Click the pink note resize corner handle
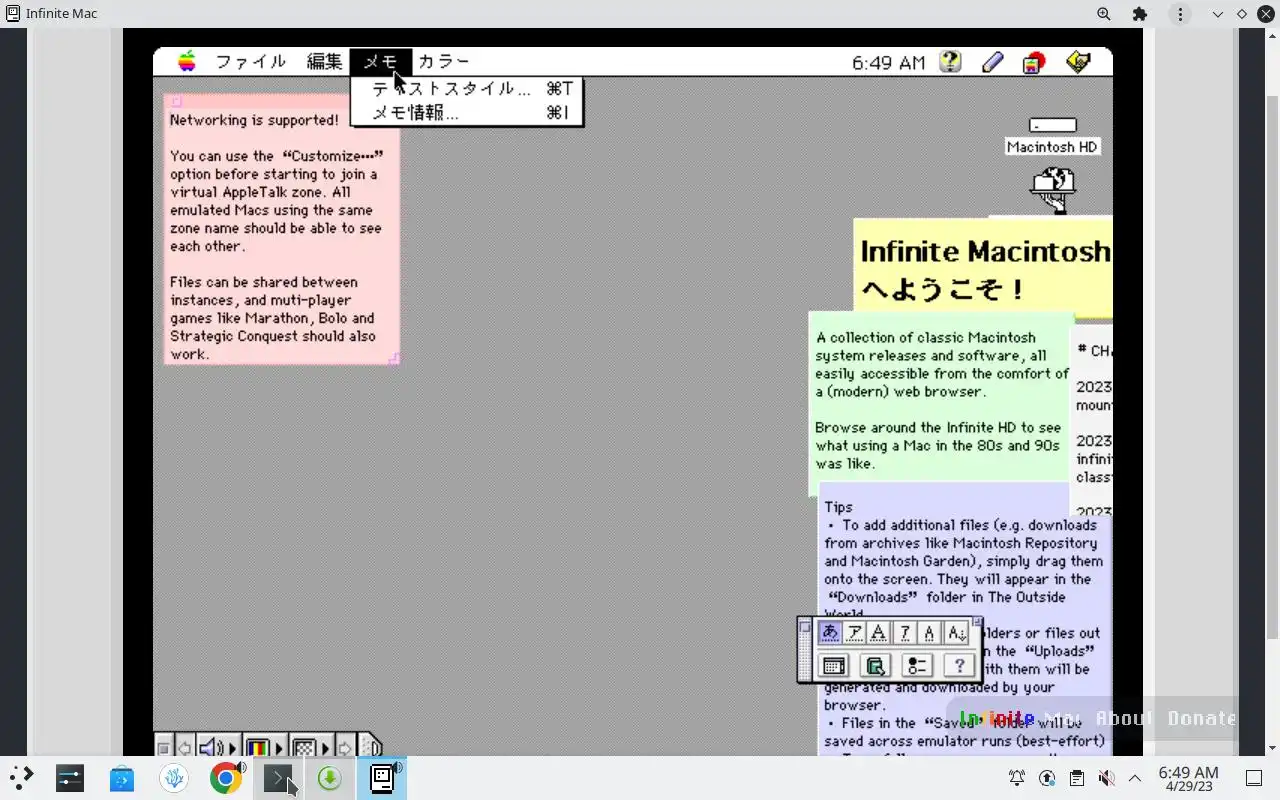Image resolution: width=1280 pixels, height=800 pixels. (x=394, y=358)
